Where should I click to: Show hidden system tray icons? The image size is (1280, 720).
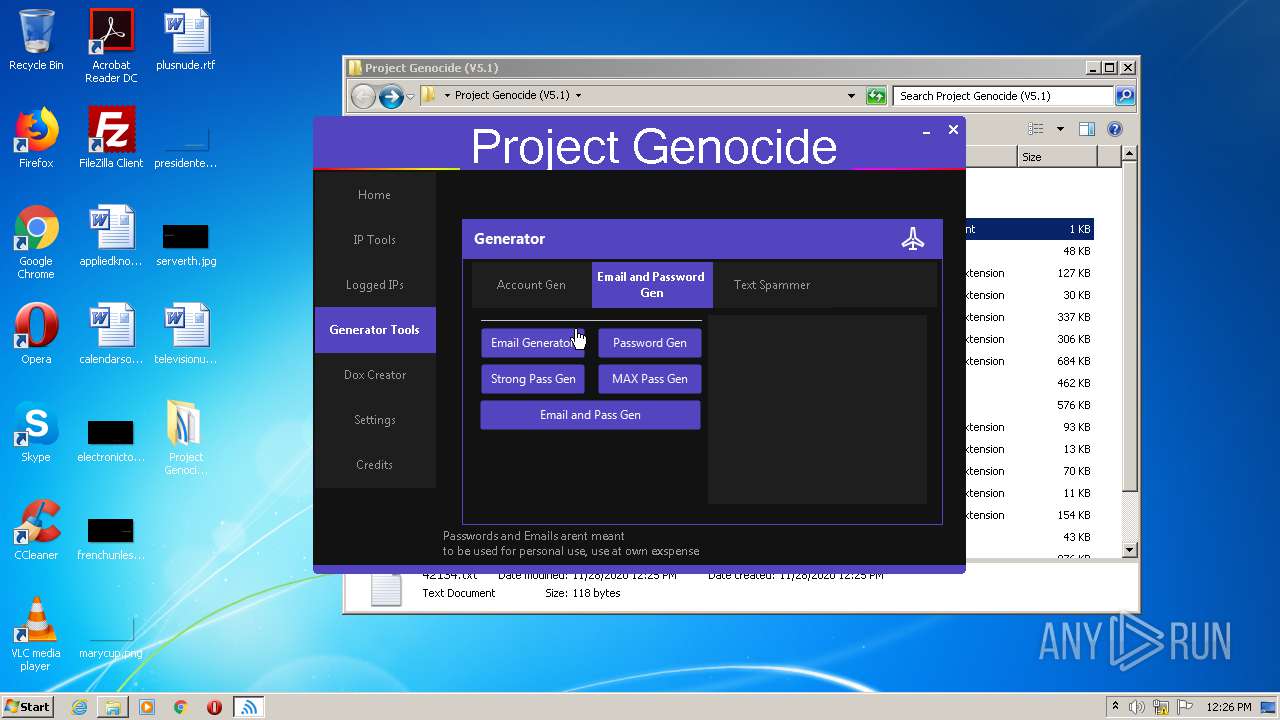click(x=1116, y=707)
